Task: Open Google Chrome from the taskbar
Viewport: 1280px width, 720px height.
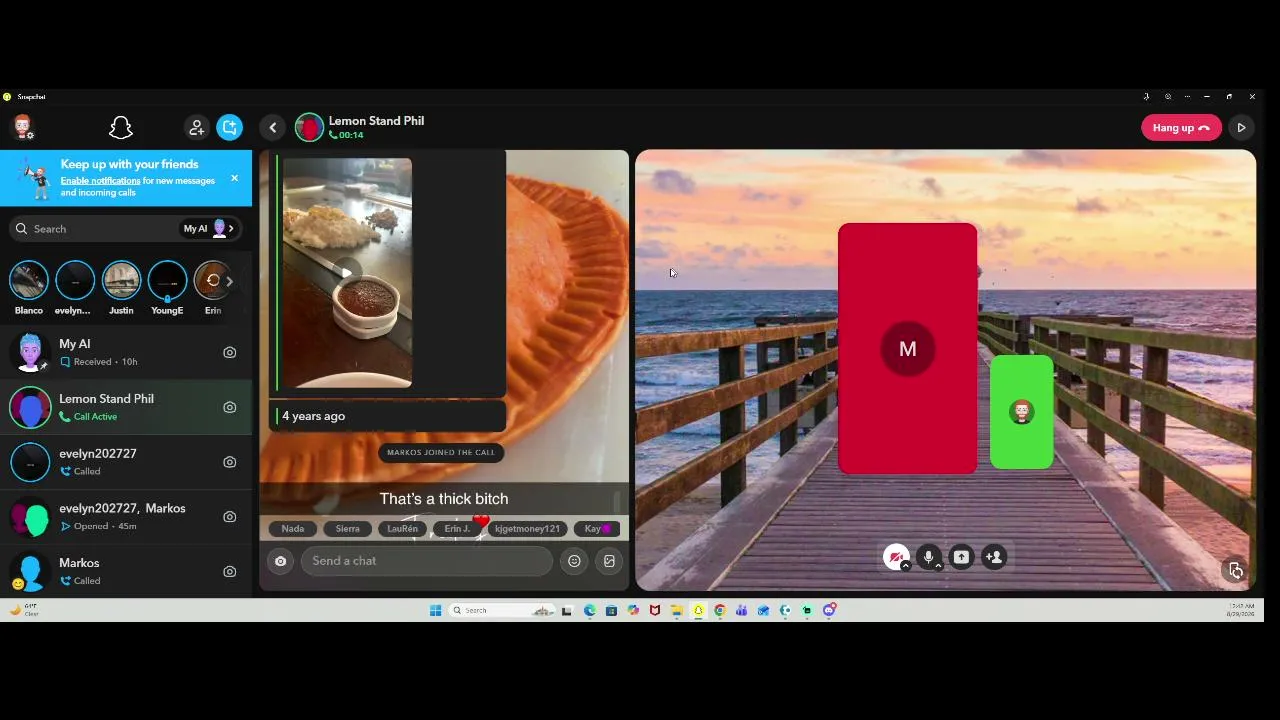Action: (x=719, y=610)
